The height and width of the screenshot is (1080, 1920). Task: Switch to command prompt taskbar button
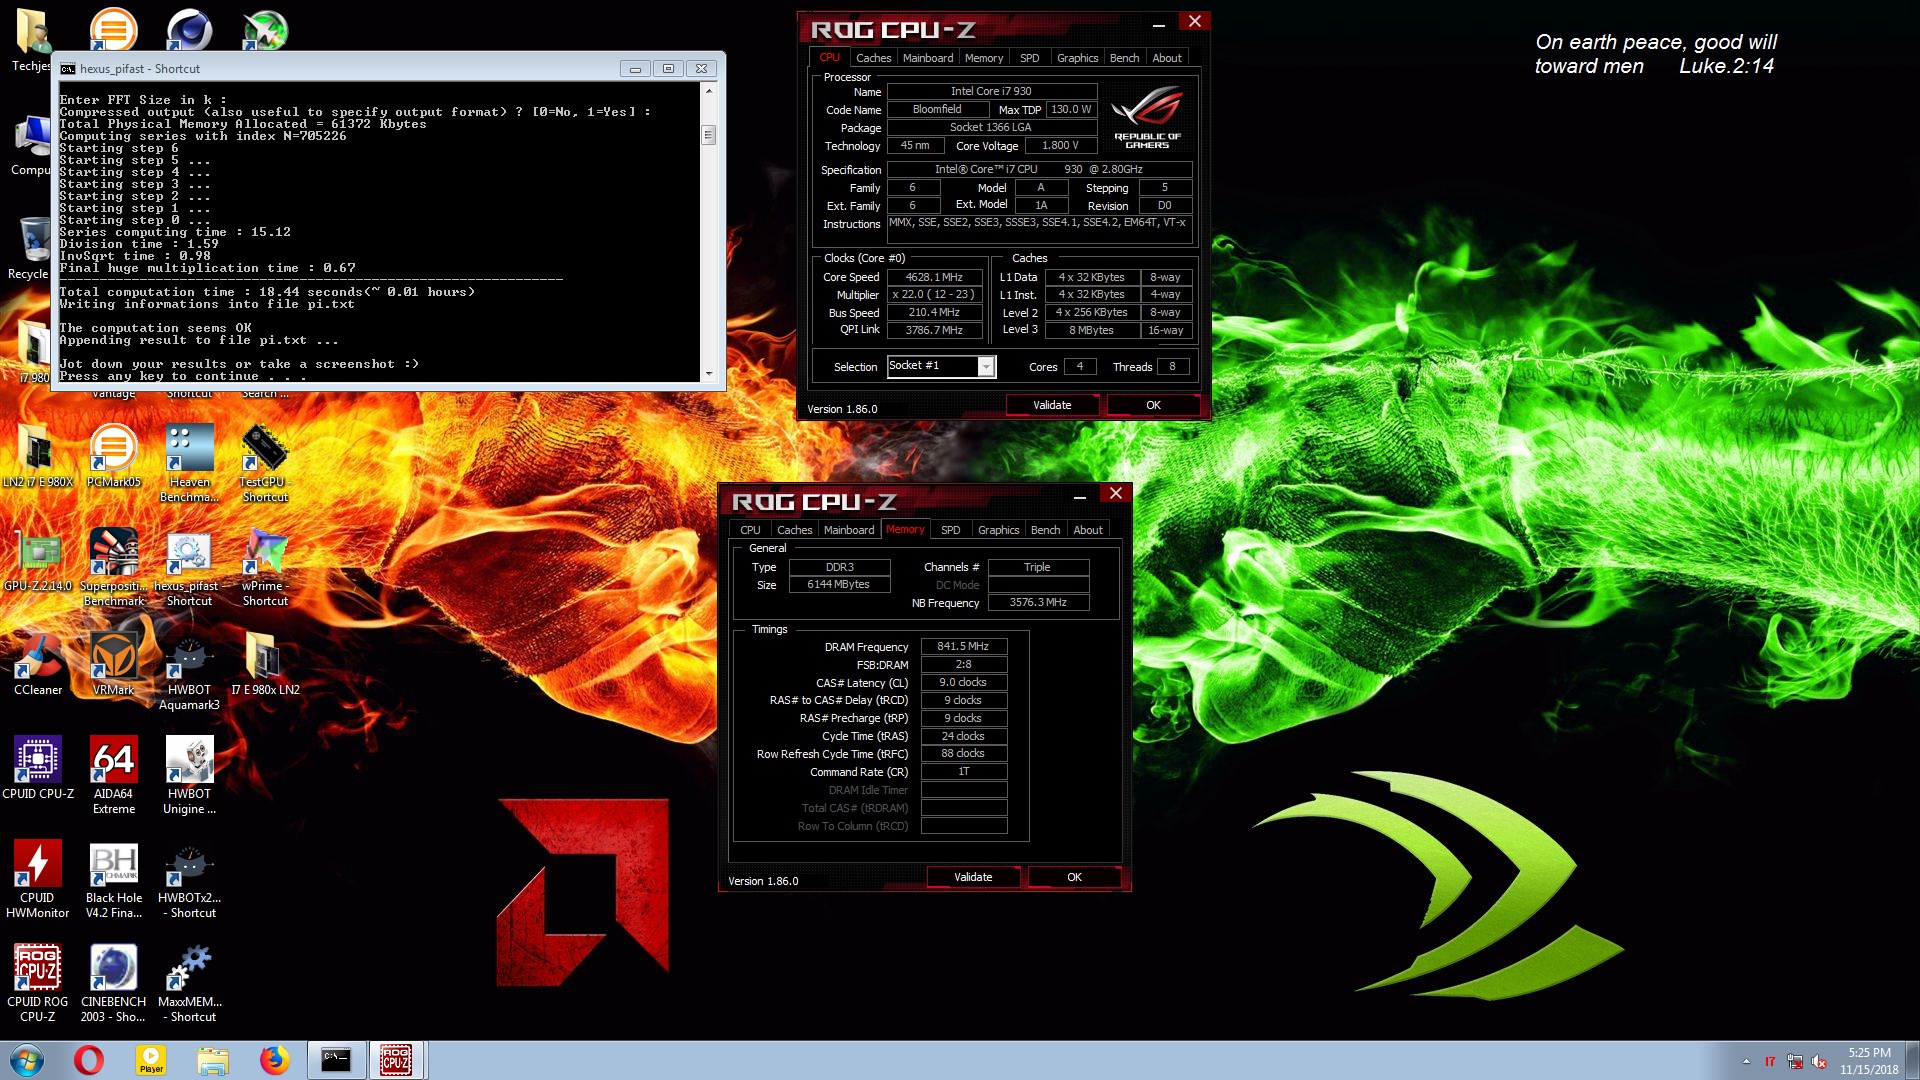336,1060
